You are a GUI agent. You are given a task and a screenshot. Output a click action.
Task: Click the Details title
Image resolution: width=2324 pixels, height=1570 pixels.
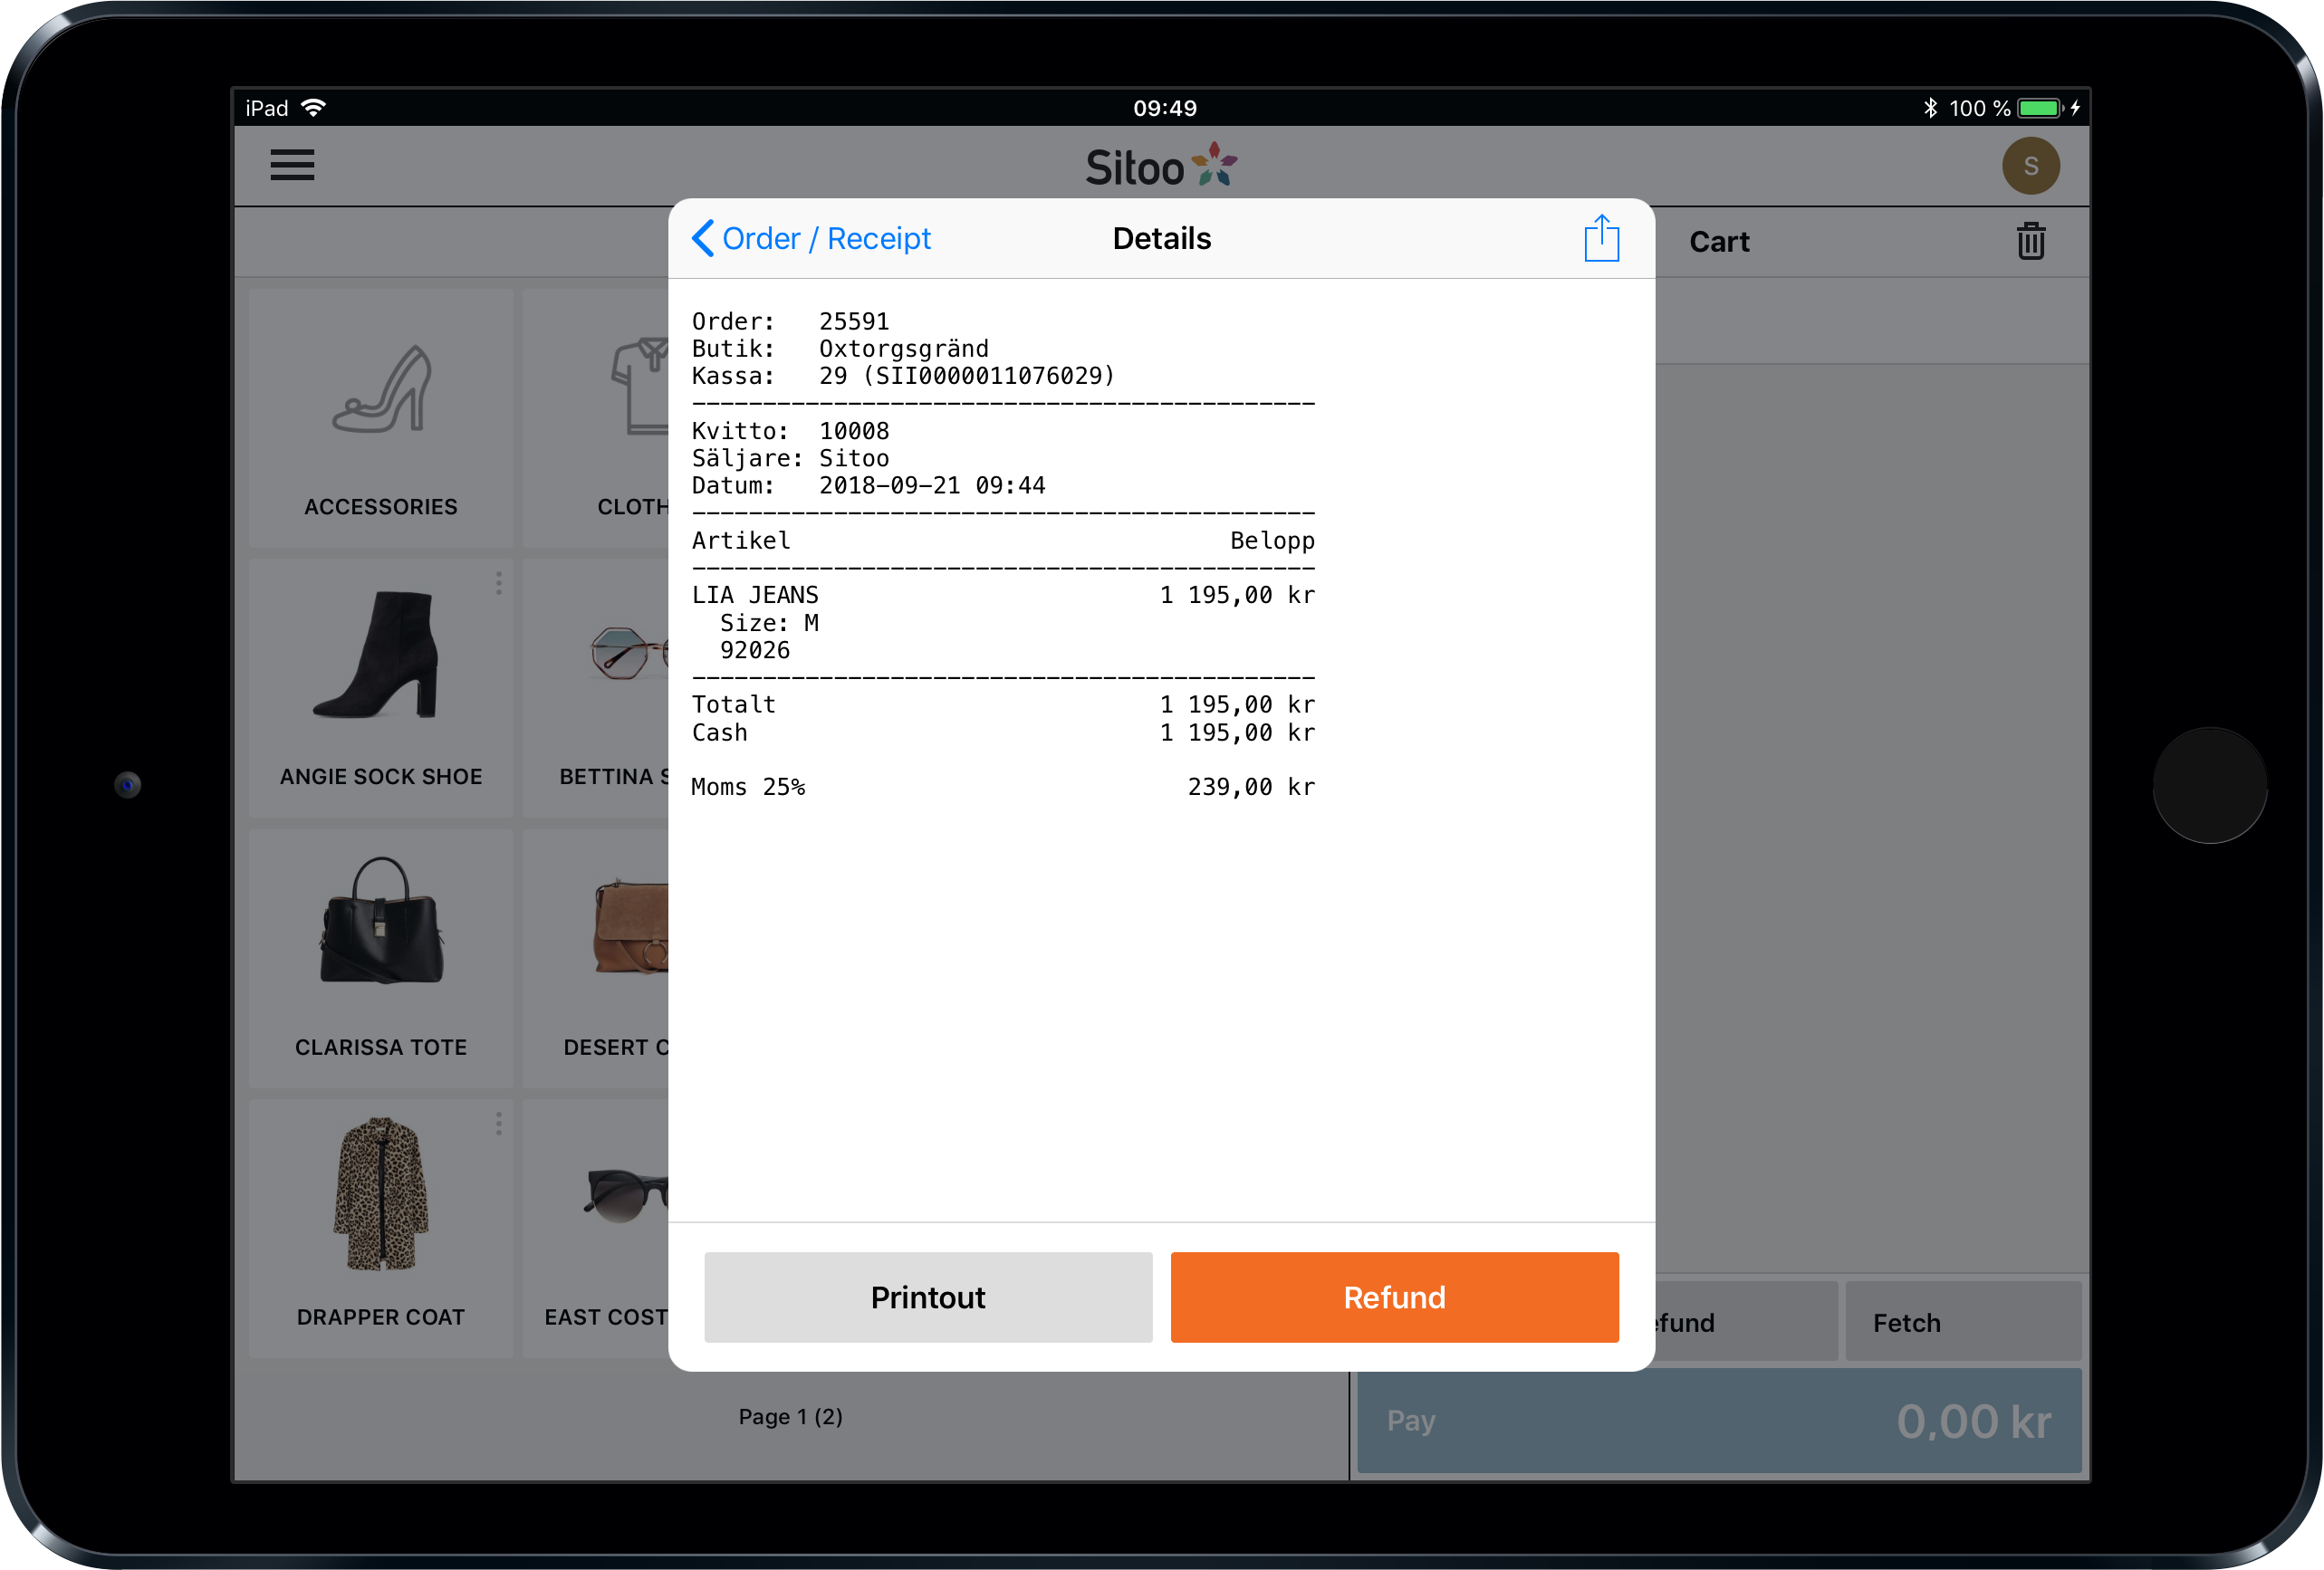coord(1162,239)
